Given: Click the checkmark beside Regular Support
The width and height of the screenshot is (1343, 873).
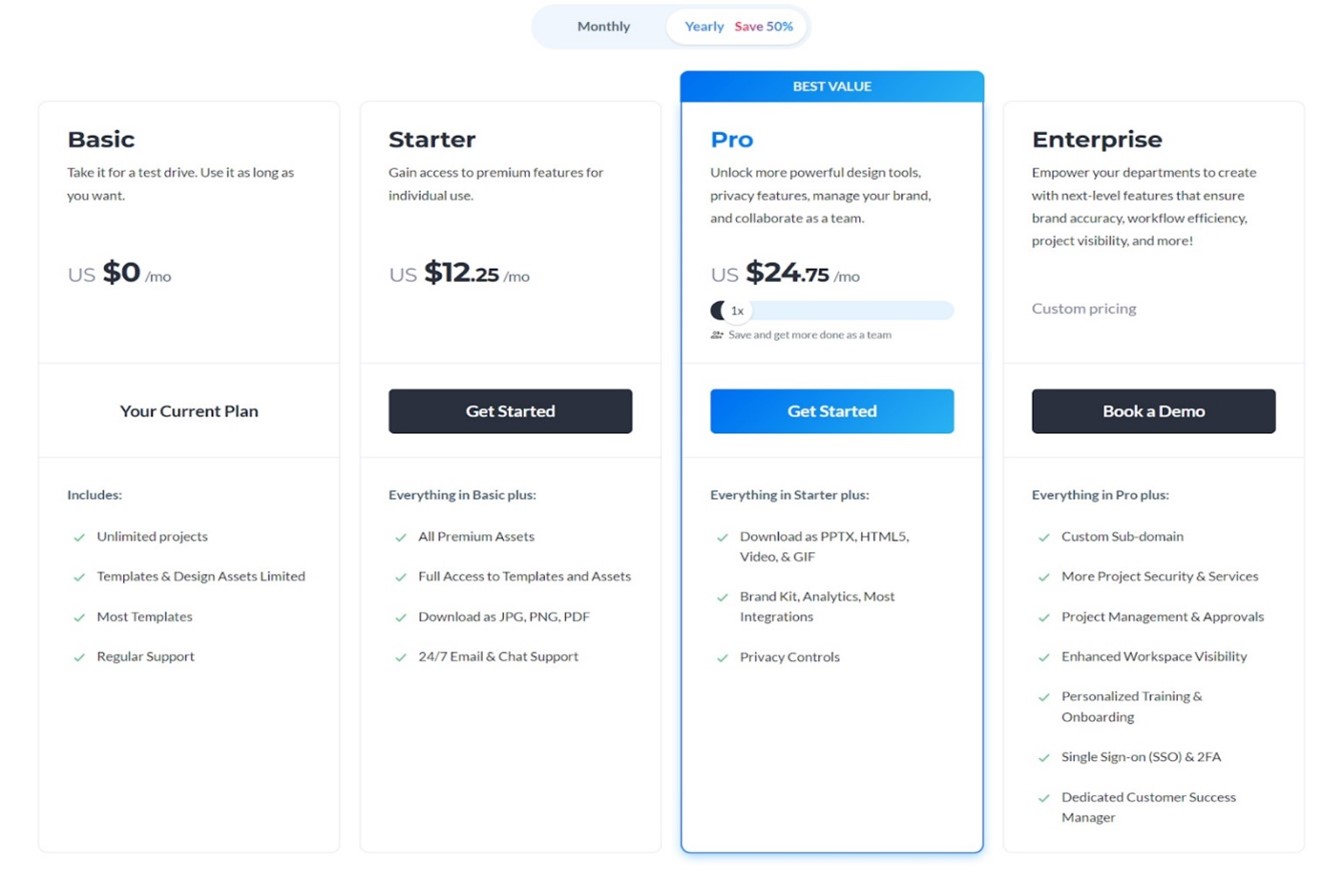Looking at the screenshot, I should pyautogui.click(x=79, y=657).
